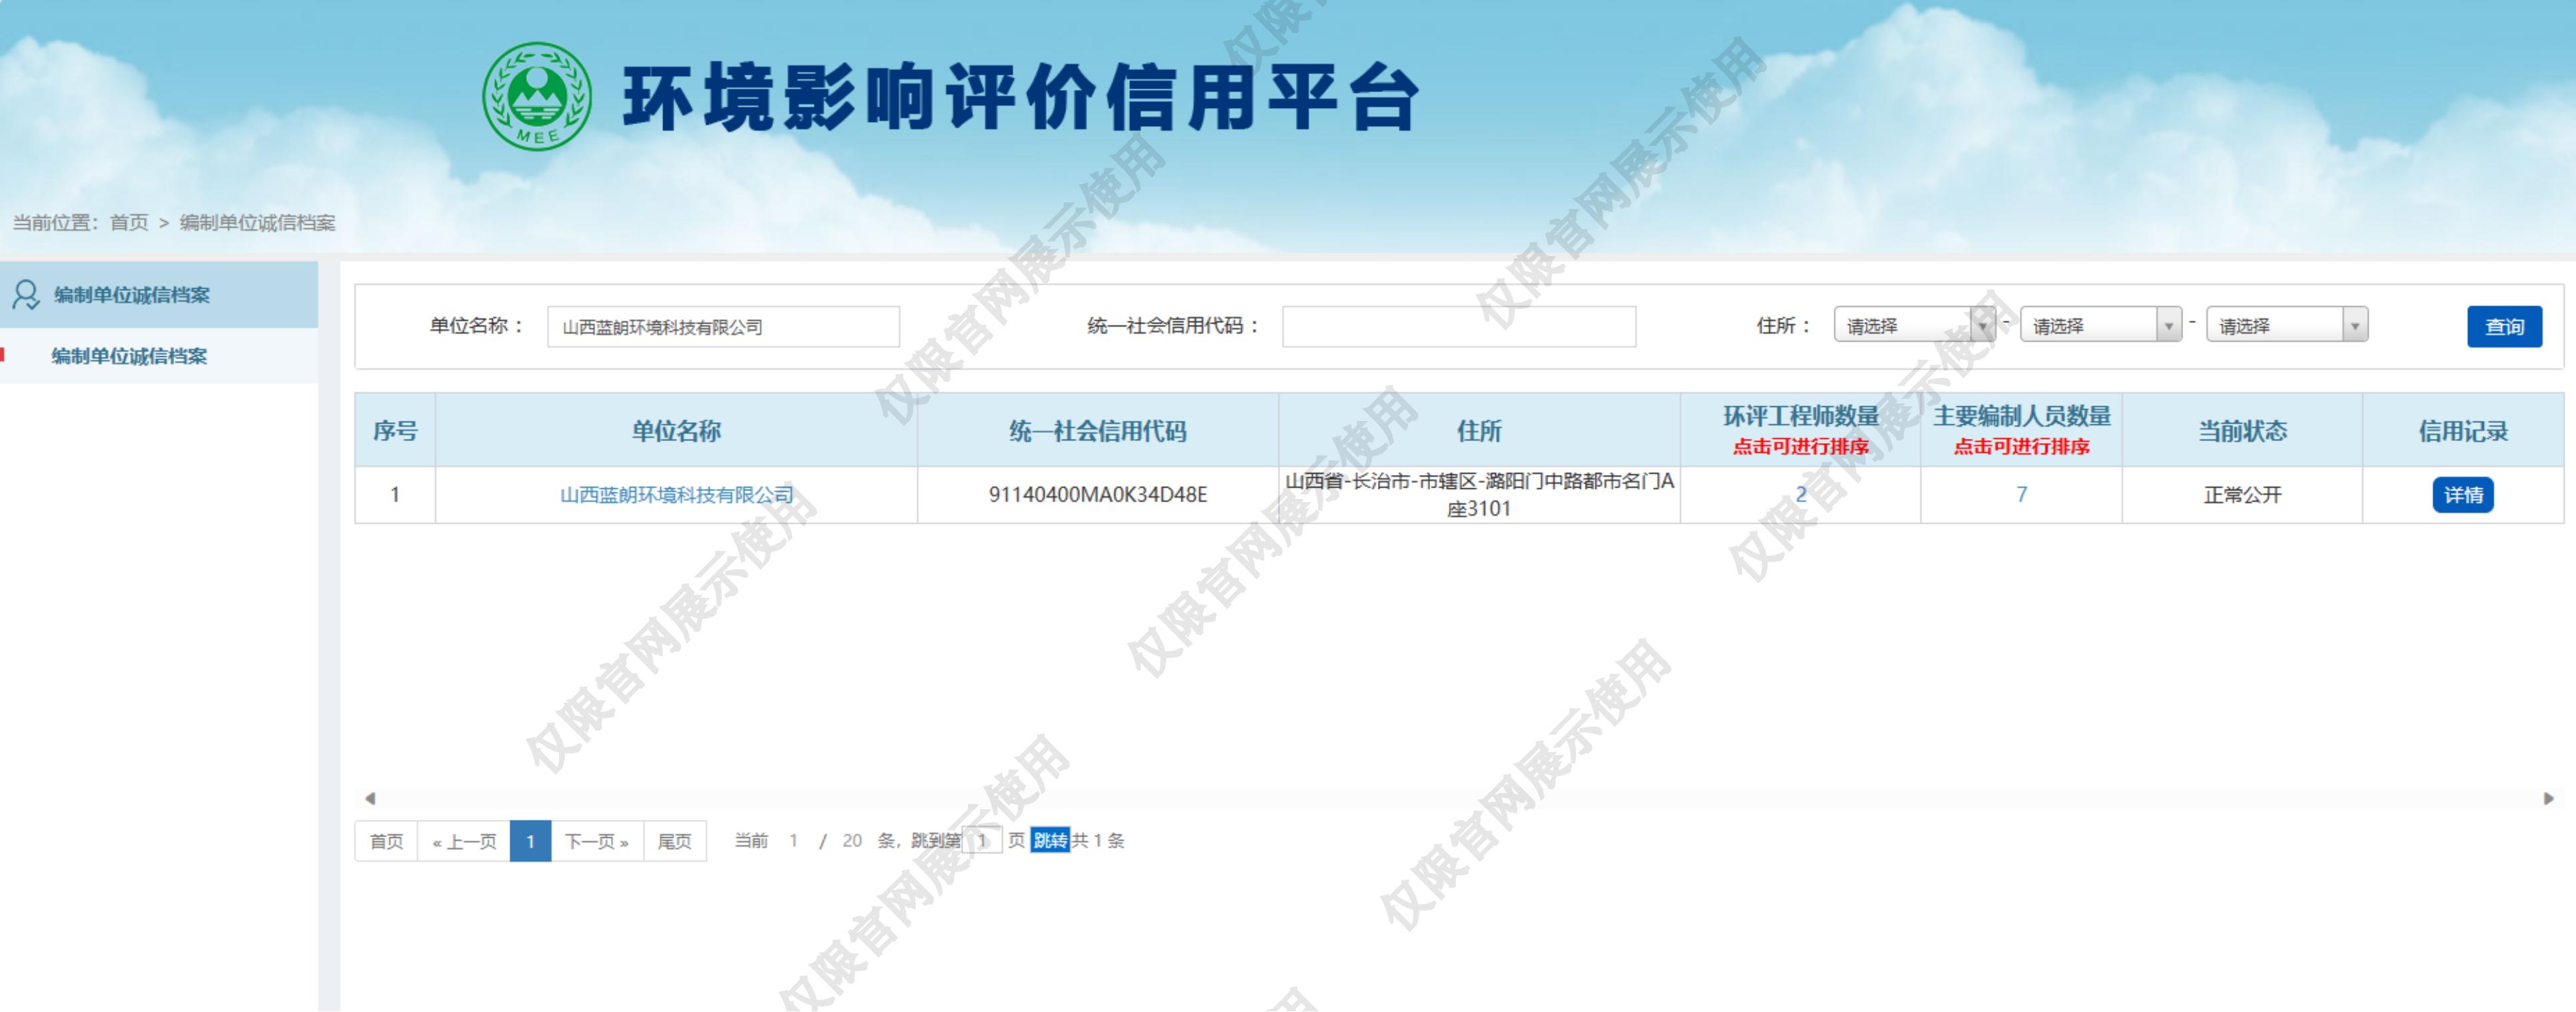The height and width of the screenshot is (1012, 2576).
Task: Click the user icon beside 编制单位诚信档案
Action: coord(25,294)
